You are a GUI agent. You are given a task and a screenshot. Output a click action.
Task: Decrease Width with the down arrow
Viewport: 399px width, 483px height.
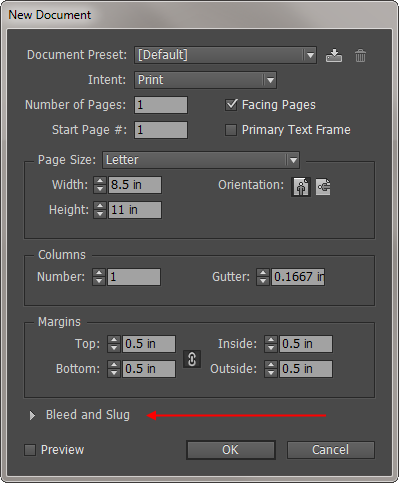point(100,189)
